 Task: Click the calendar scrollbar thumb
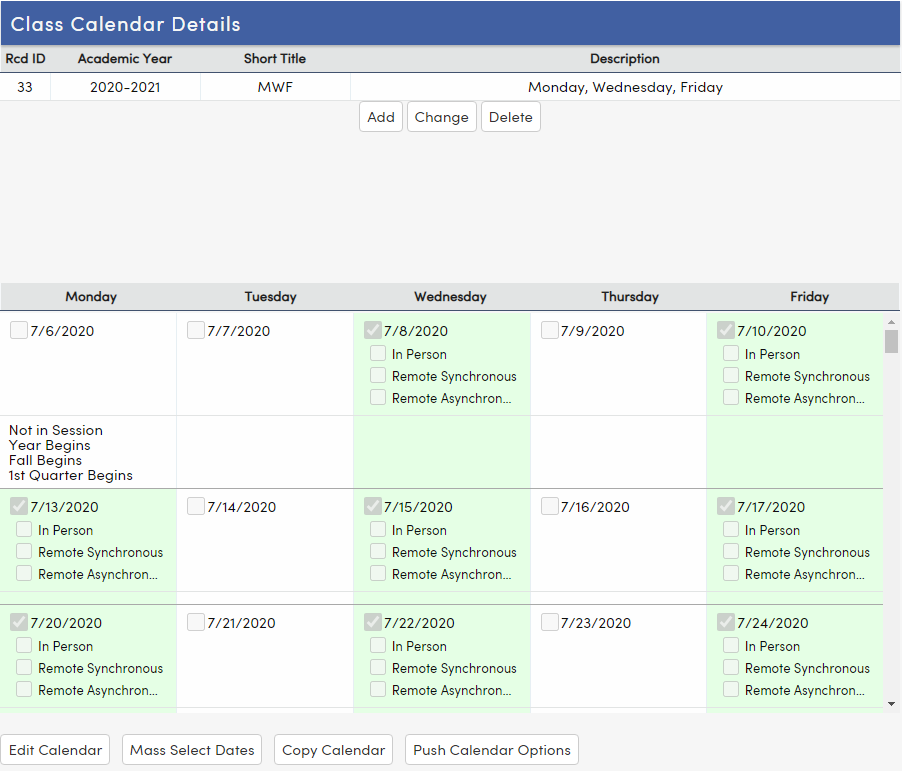[891, 341]
